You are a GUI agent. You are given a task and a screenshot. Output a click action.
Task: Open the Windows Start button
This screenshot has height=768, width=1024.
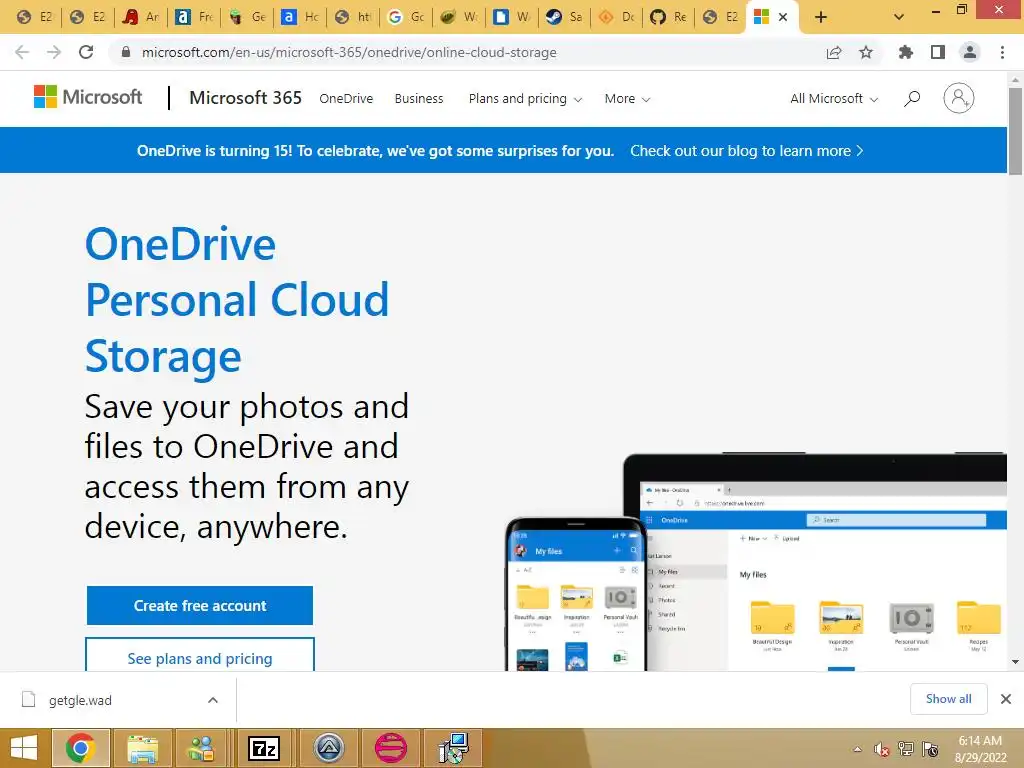click(25, 748)
